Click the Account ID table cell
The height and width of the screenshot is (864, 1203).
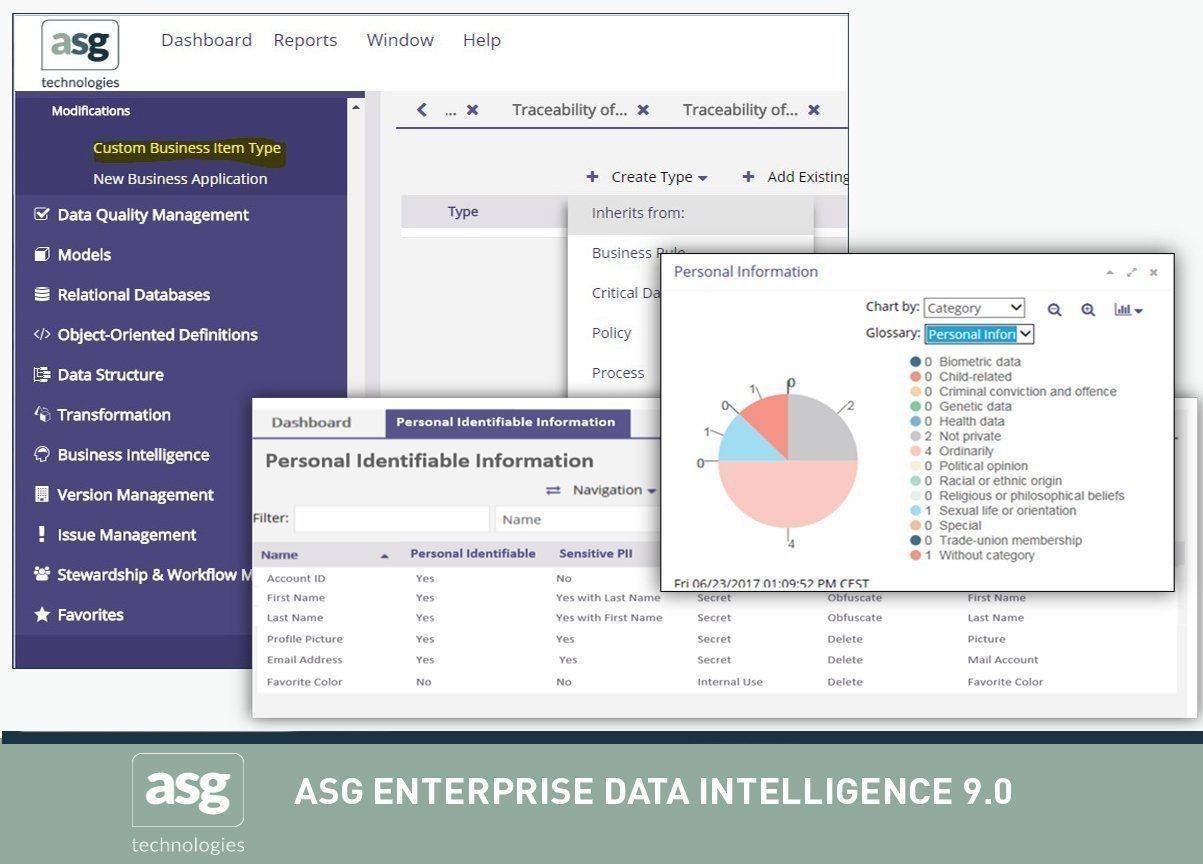click(x=296, y=578)
